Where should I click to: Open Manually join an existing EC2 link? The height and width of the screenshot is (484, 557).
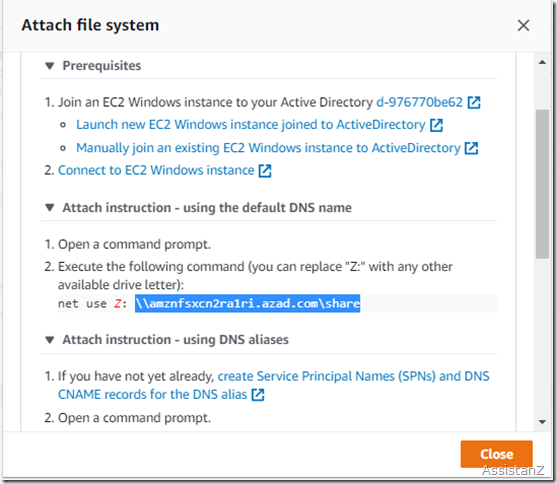(268, 148)
